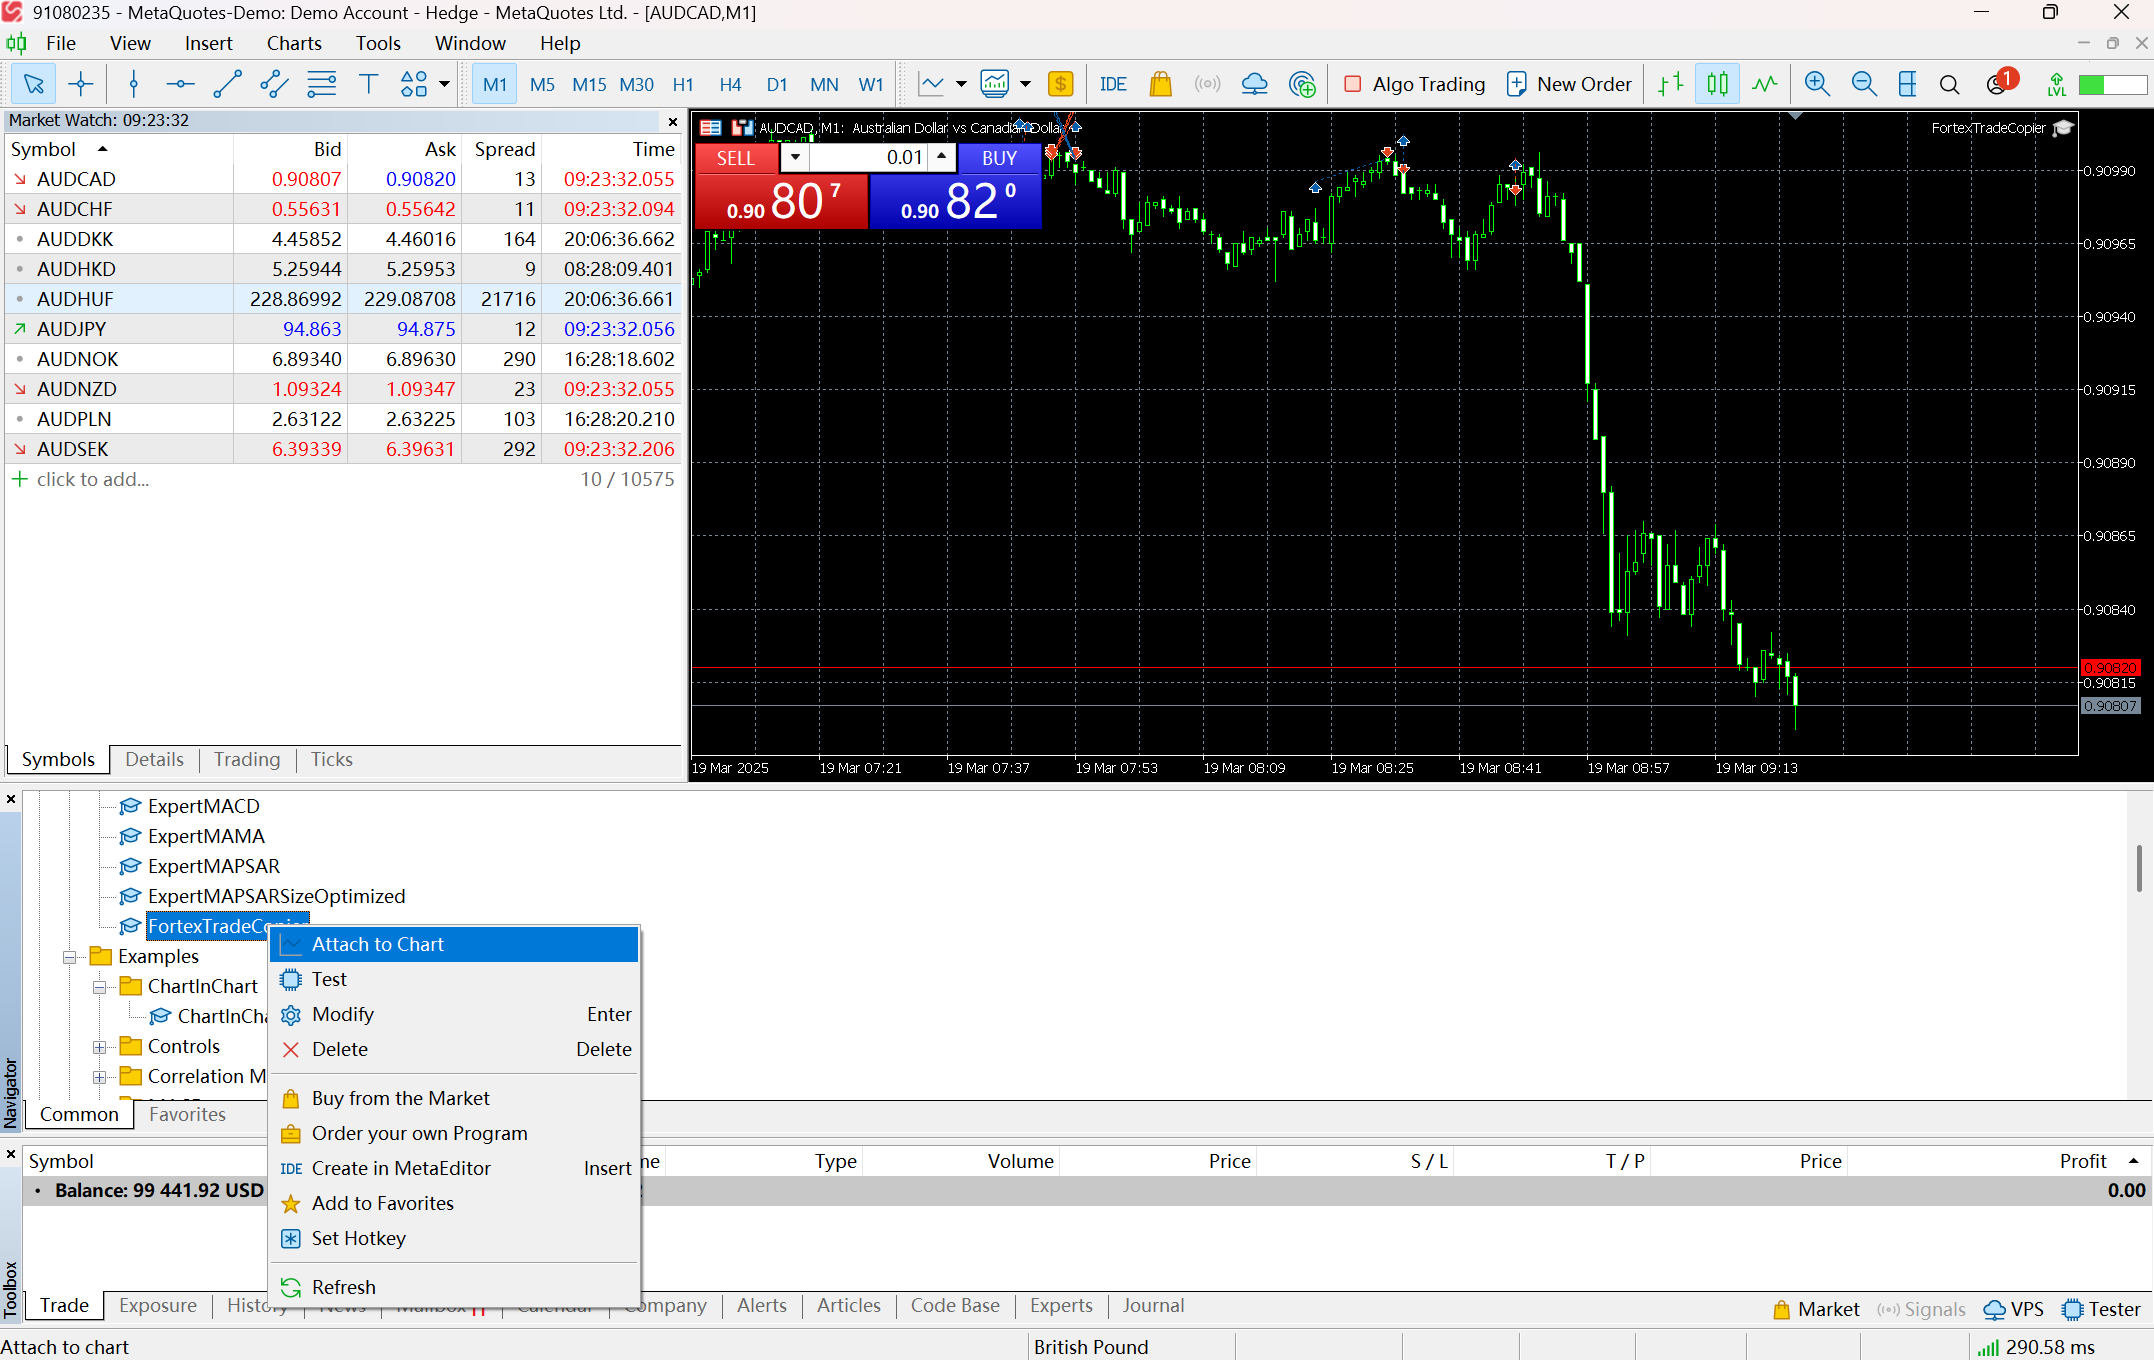Open the chart type line dropdown

click(x=961, y=84)
